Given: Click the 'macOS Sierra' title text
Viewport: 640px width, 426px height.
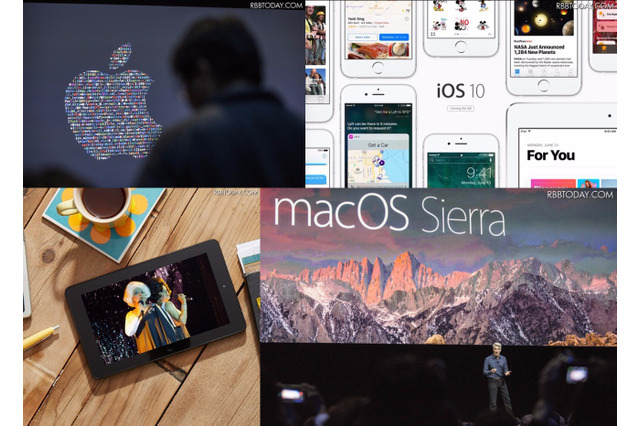Looking at the screenshot, I should tap(390, 214).
